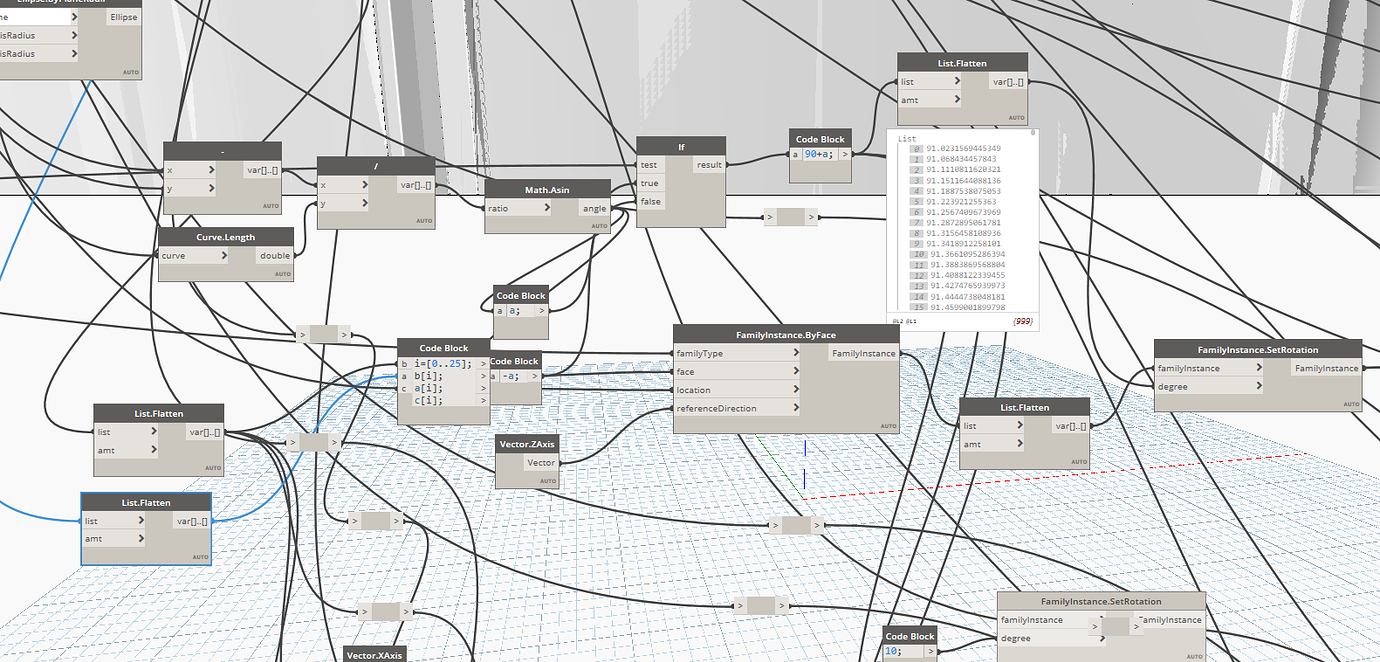Open the dropdown field on the EllipseByPlaneRadii node
Screen dimensions: 1380x662
(35, 16)
